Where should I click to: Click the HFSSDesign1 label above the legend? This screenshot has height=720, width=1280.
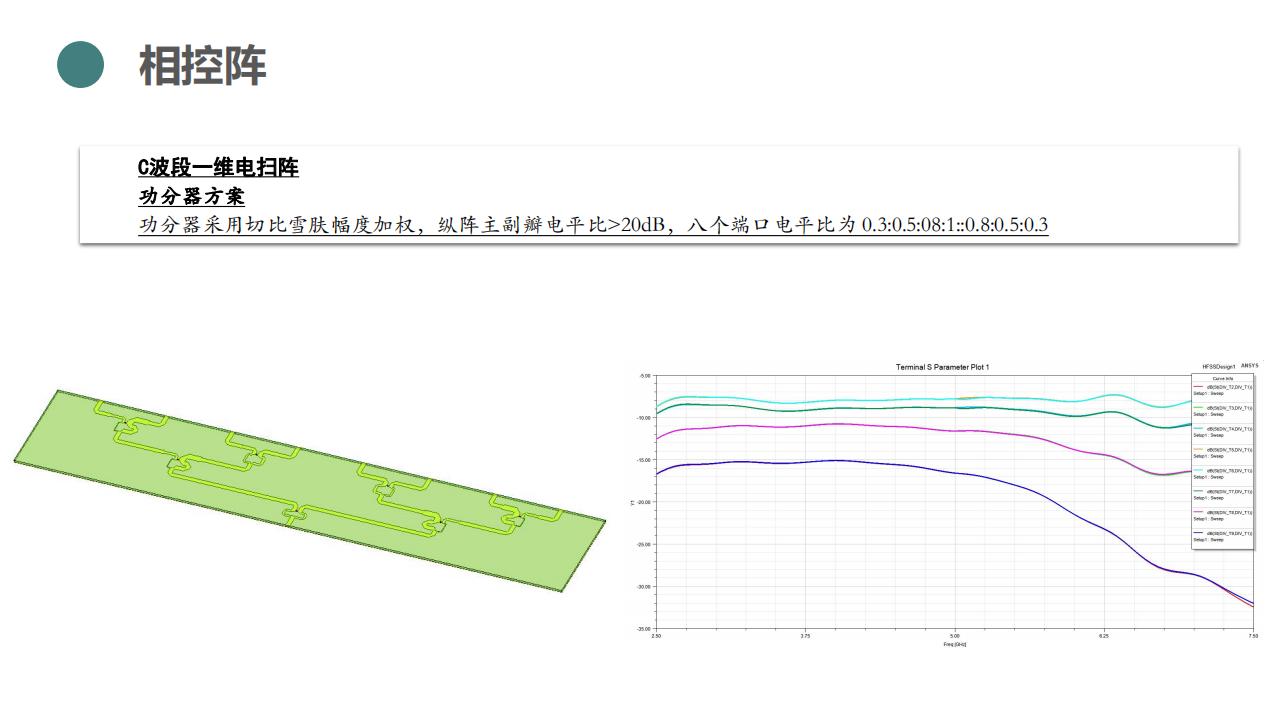tap(1219, 367)
